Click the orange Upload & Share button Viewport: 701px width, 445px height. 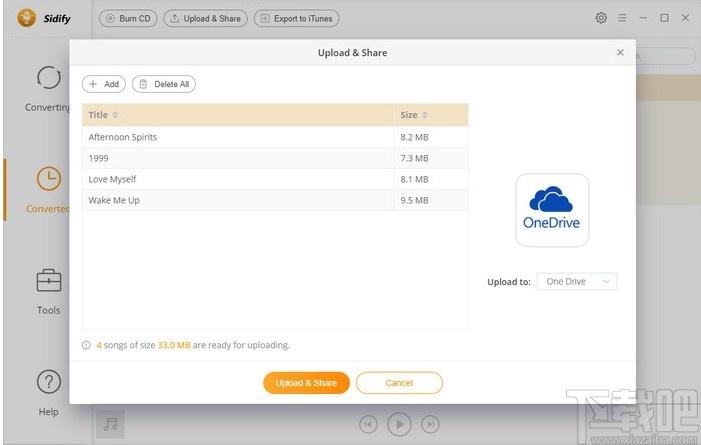click(306, 383)
